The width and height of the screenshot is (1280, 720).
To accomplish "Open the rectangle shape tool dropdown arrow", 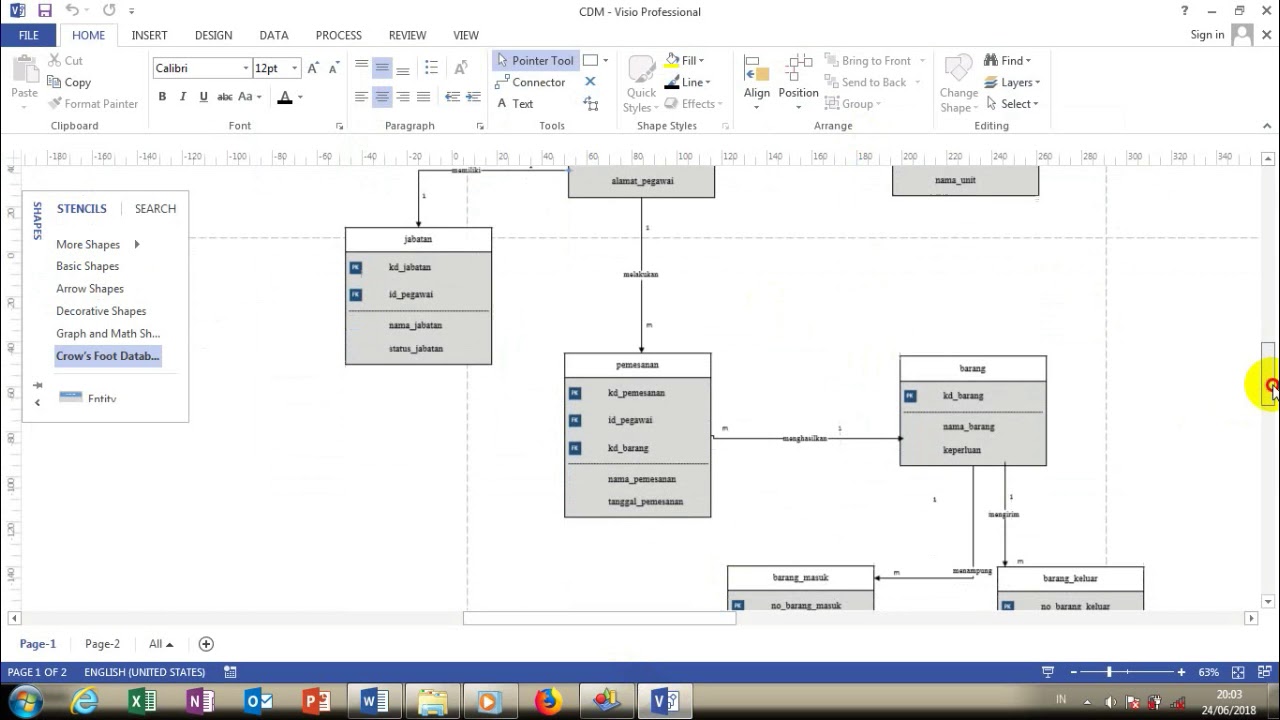I will [x=605, y=60].
